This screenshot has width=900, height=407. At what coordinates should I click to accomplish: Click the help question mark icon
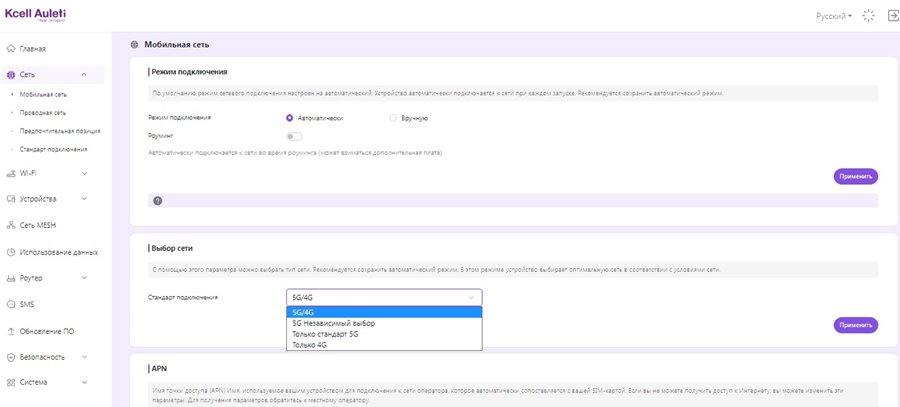pyautogui.click(x=157, y=200)
